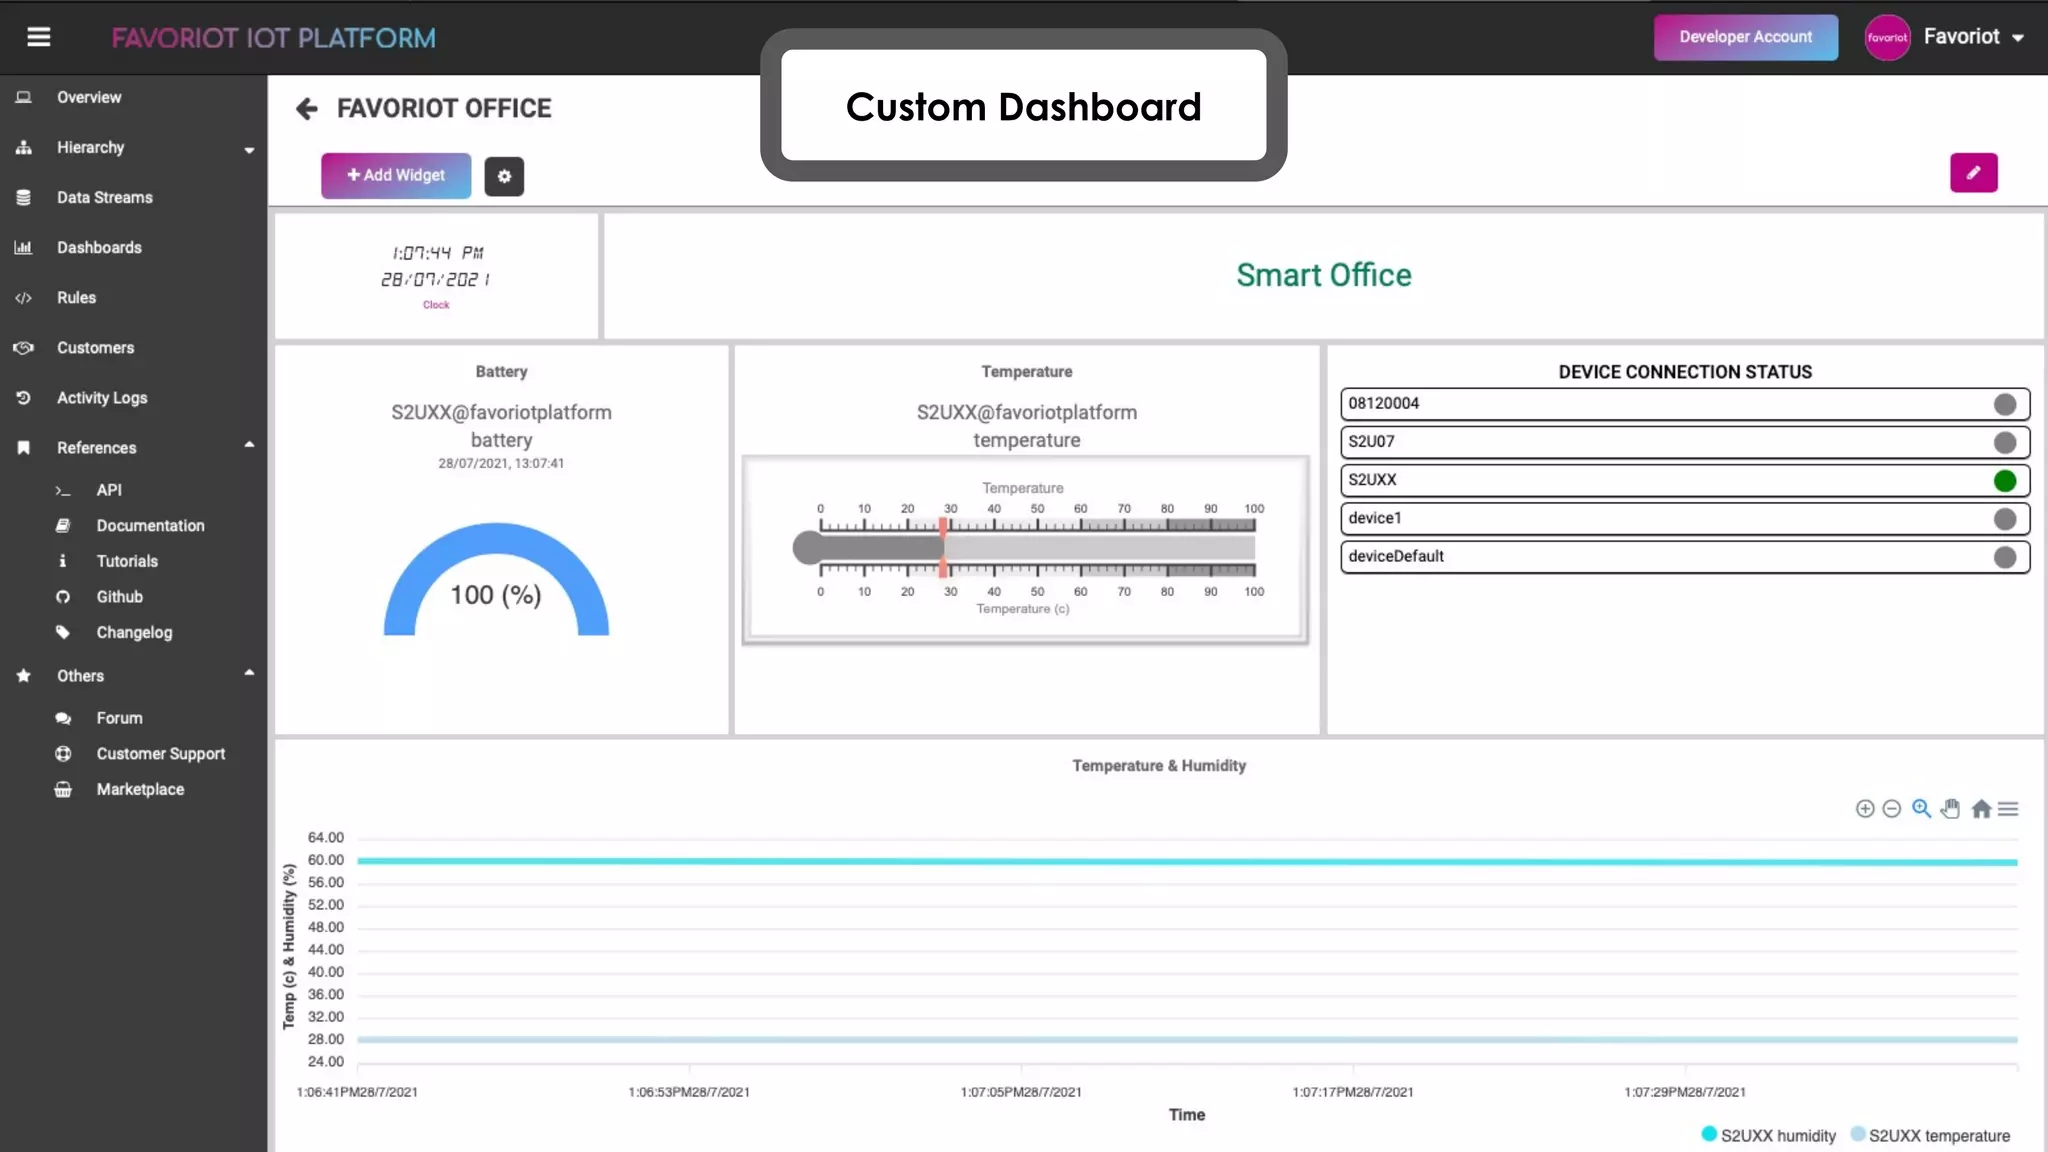Click the temperature linear gauge marker
This screenshot has height=1152, width=2048.
tap(942, 547)
